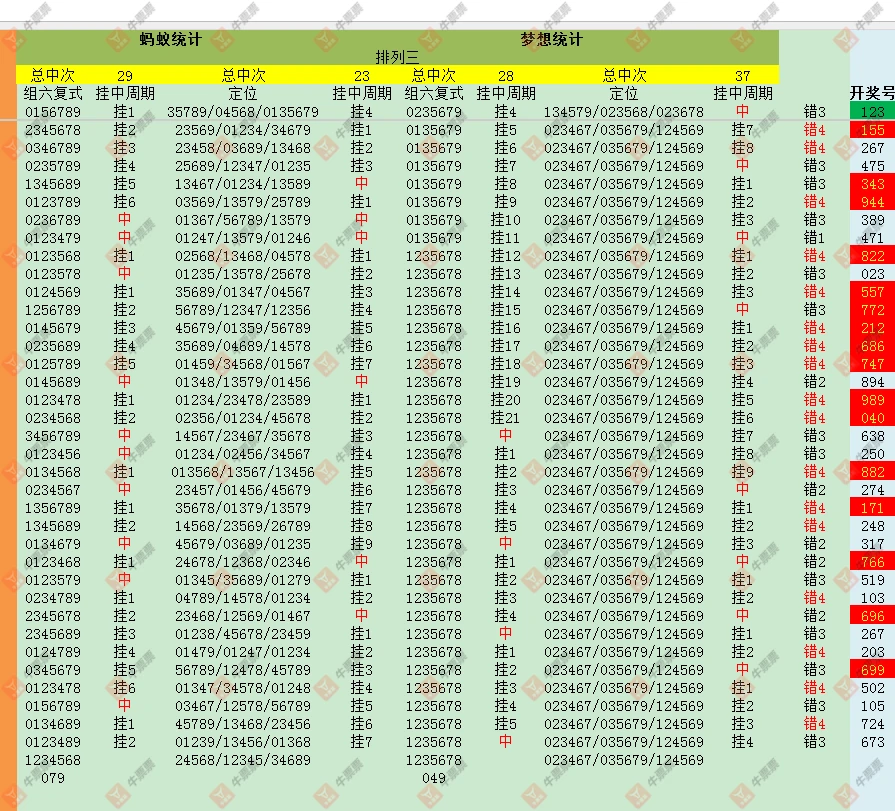Click the green 123 draw number cell
The height and width of the screenshot is (811, 895).
[872, 111]
